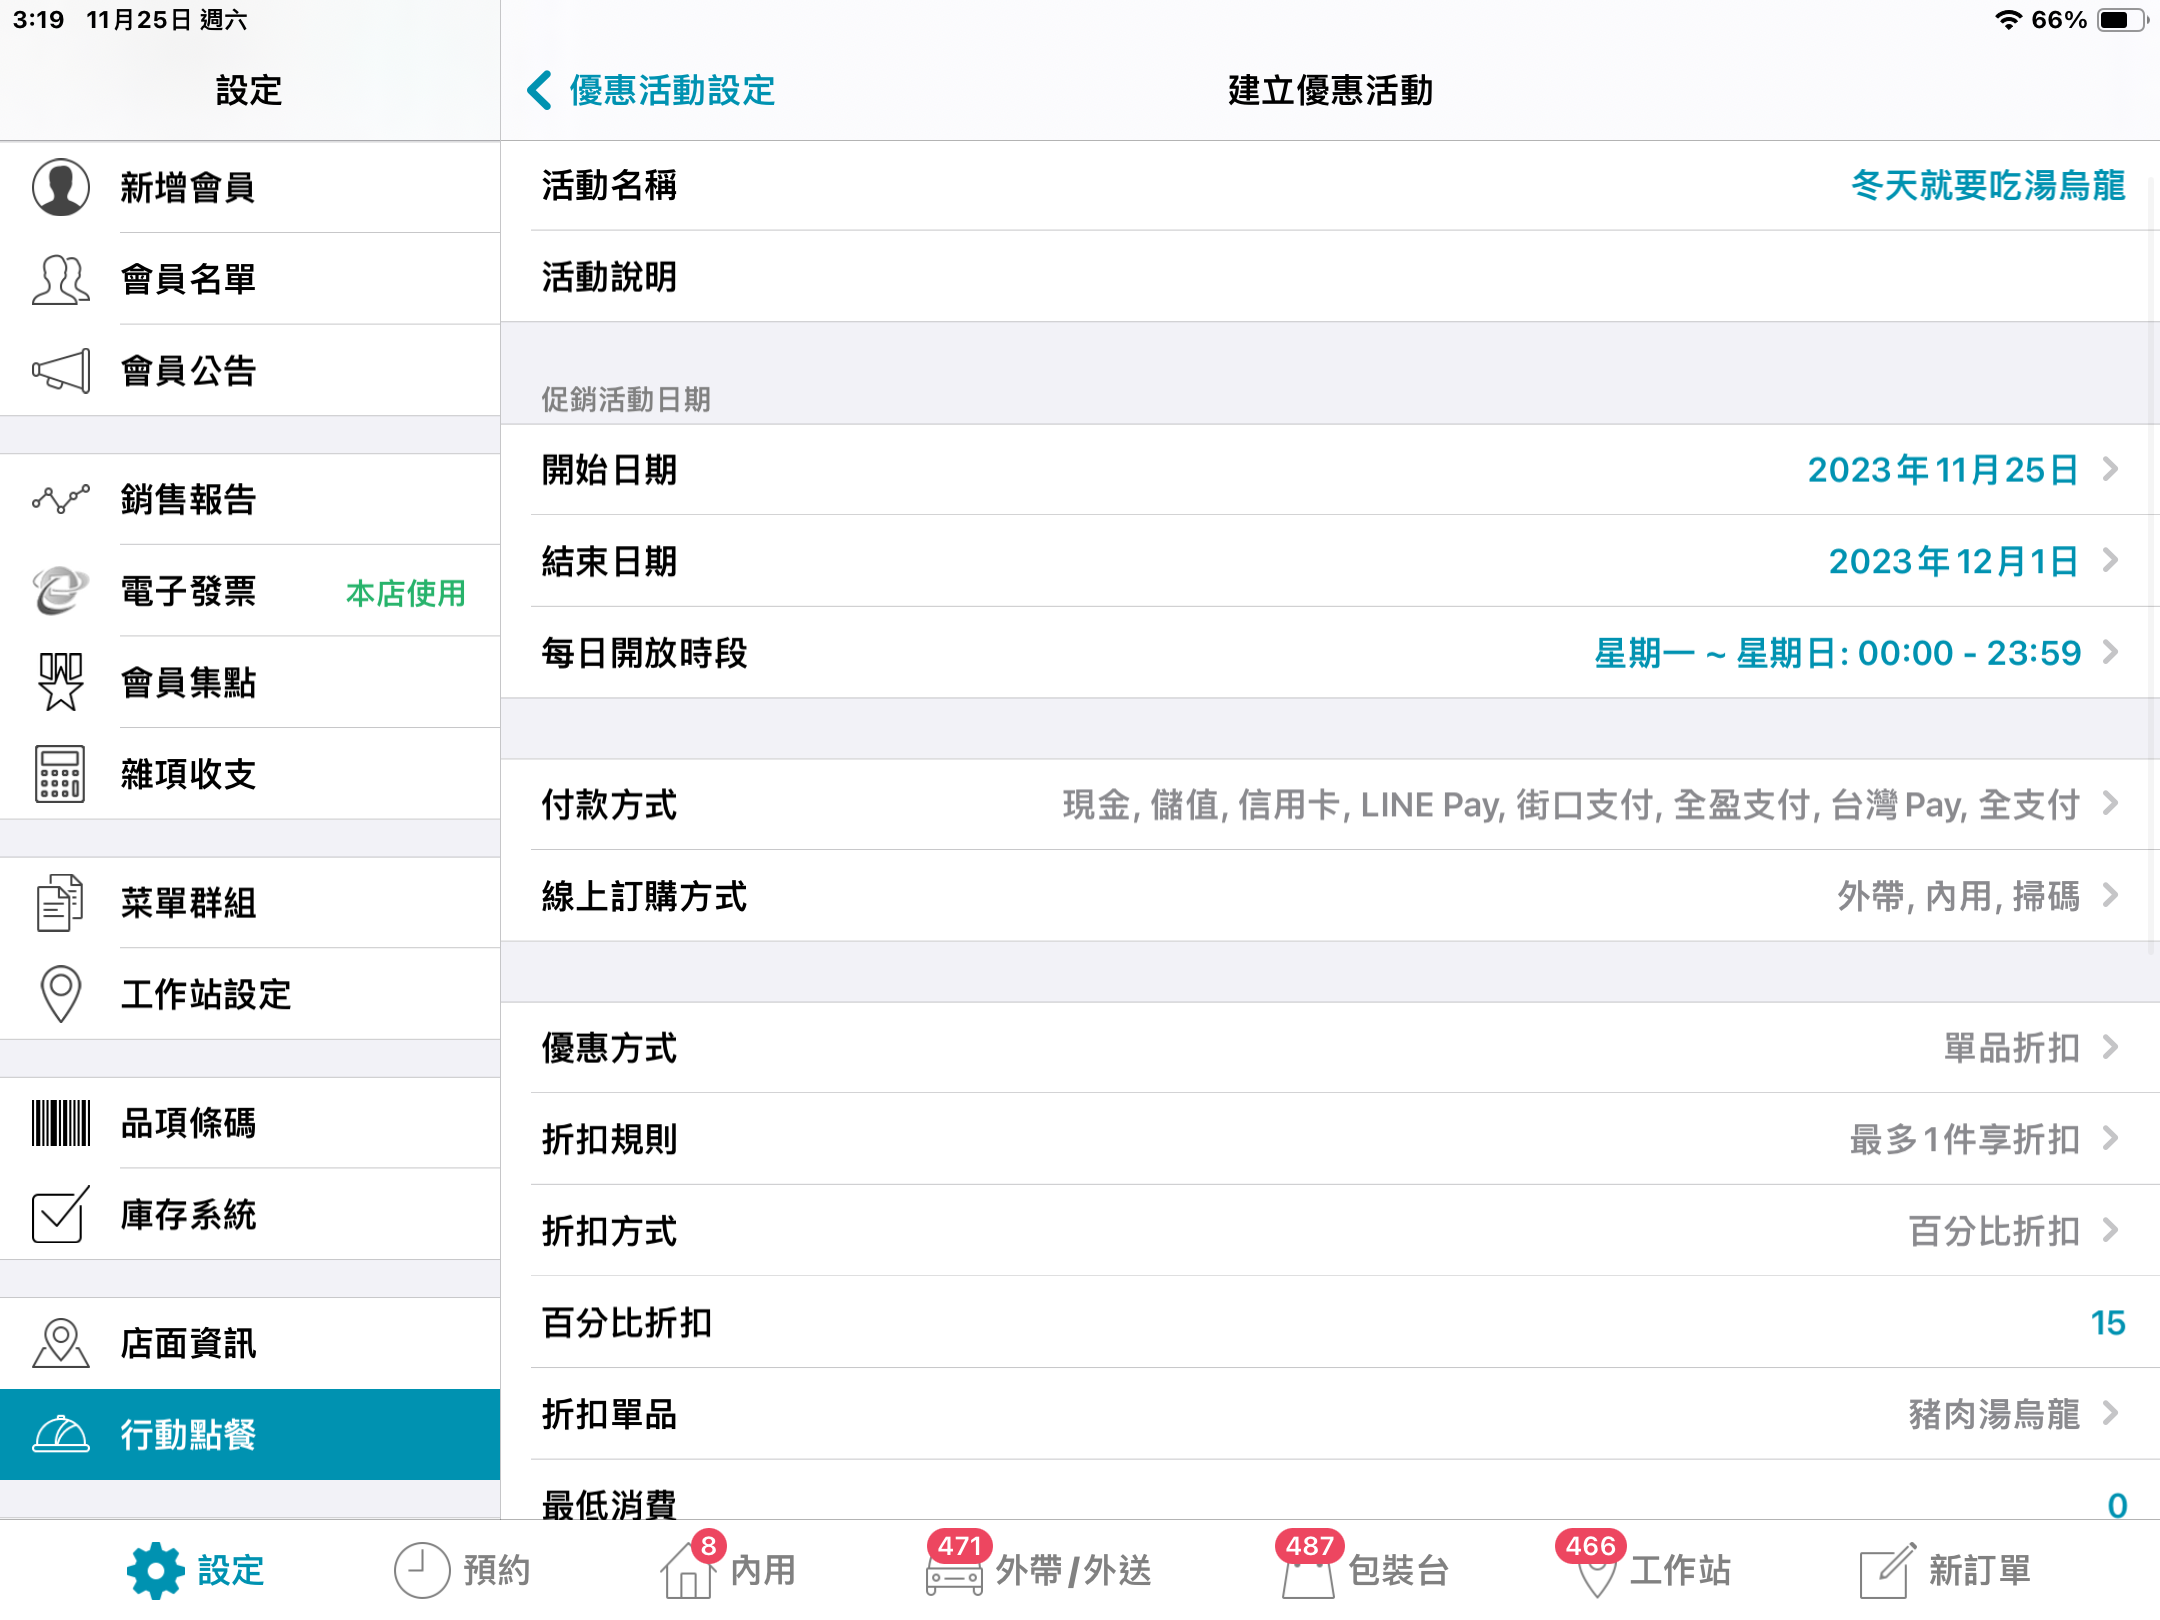Switch to the 外帶/外送 tab
The height and width of the screenshot is (1620, 2160).
1038,1569
